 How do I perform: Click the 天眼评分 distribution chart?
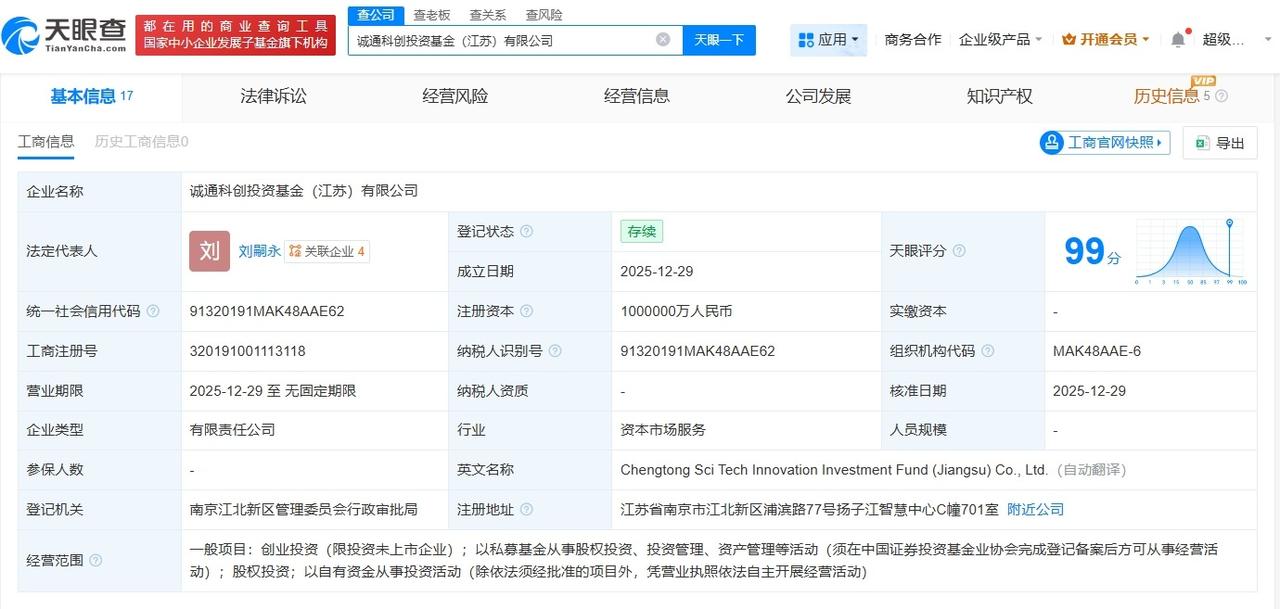tap(1190, 252)
